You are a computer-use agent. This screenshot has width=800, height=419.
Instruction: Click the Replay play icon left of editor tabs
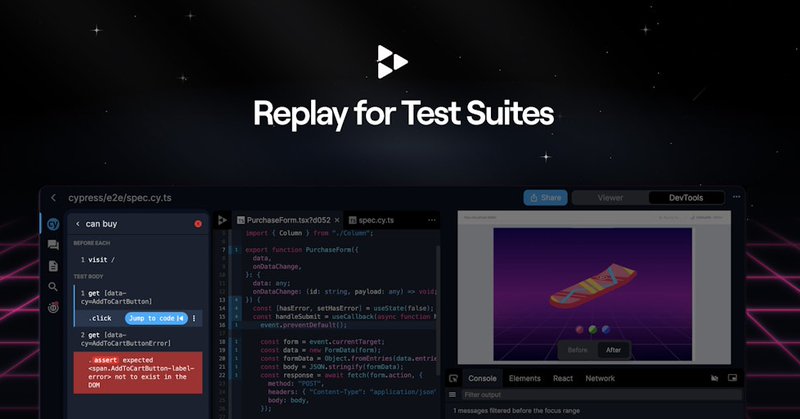tap(222, 220)
